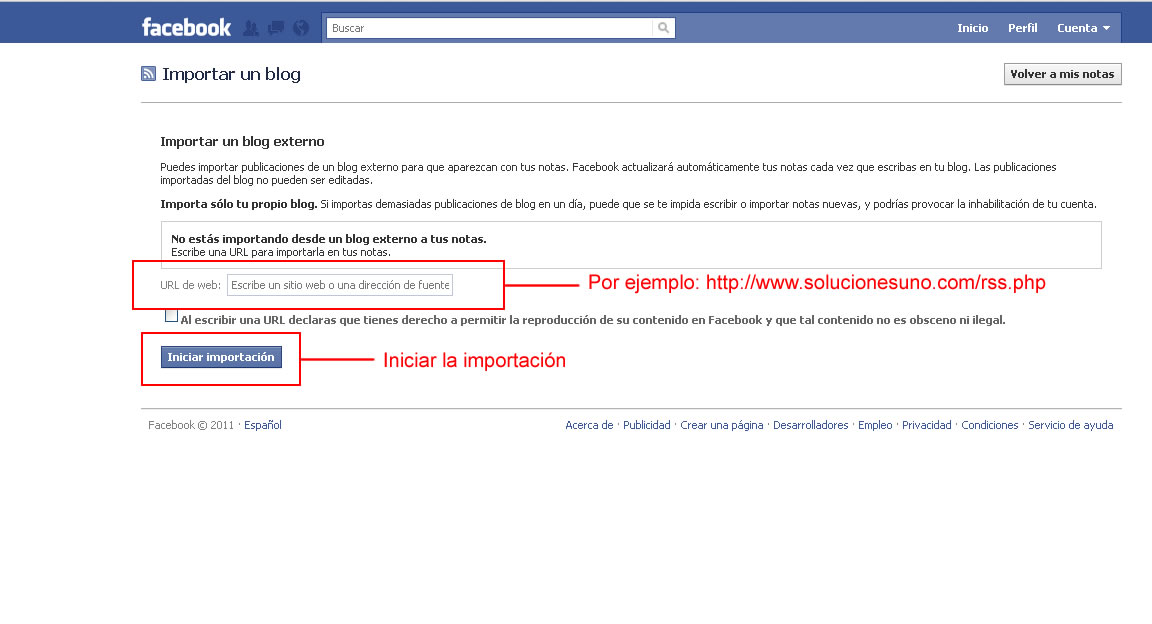Screen dimensions: 1152x624
Task: Click the Facebook logo
Action: pos(187,27)
